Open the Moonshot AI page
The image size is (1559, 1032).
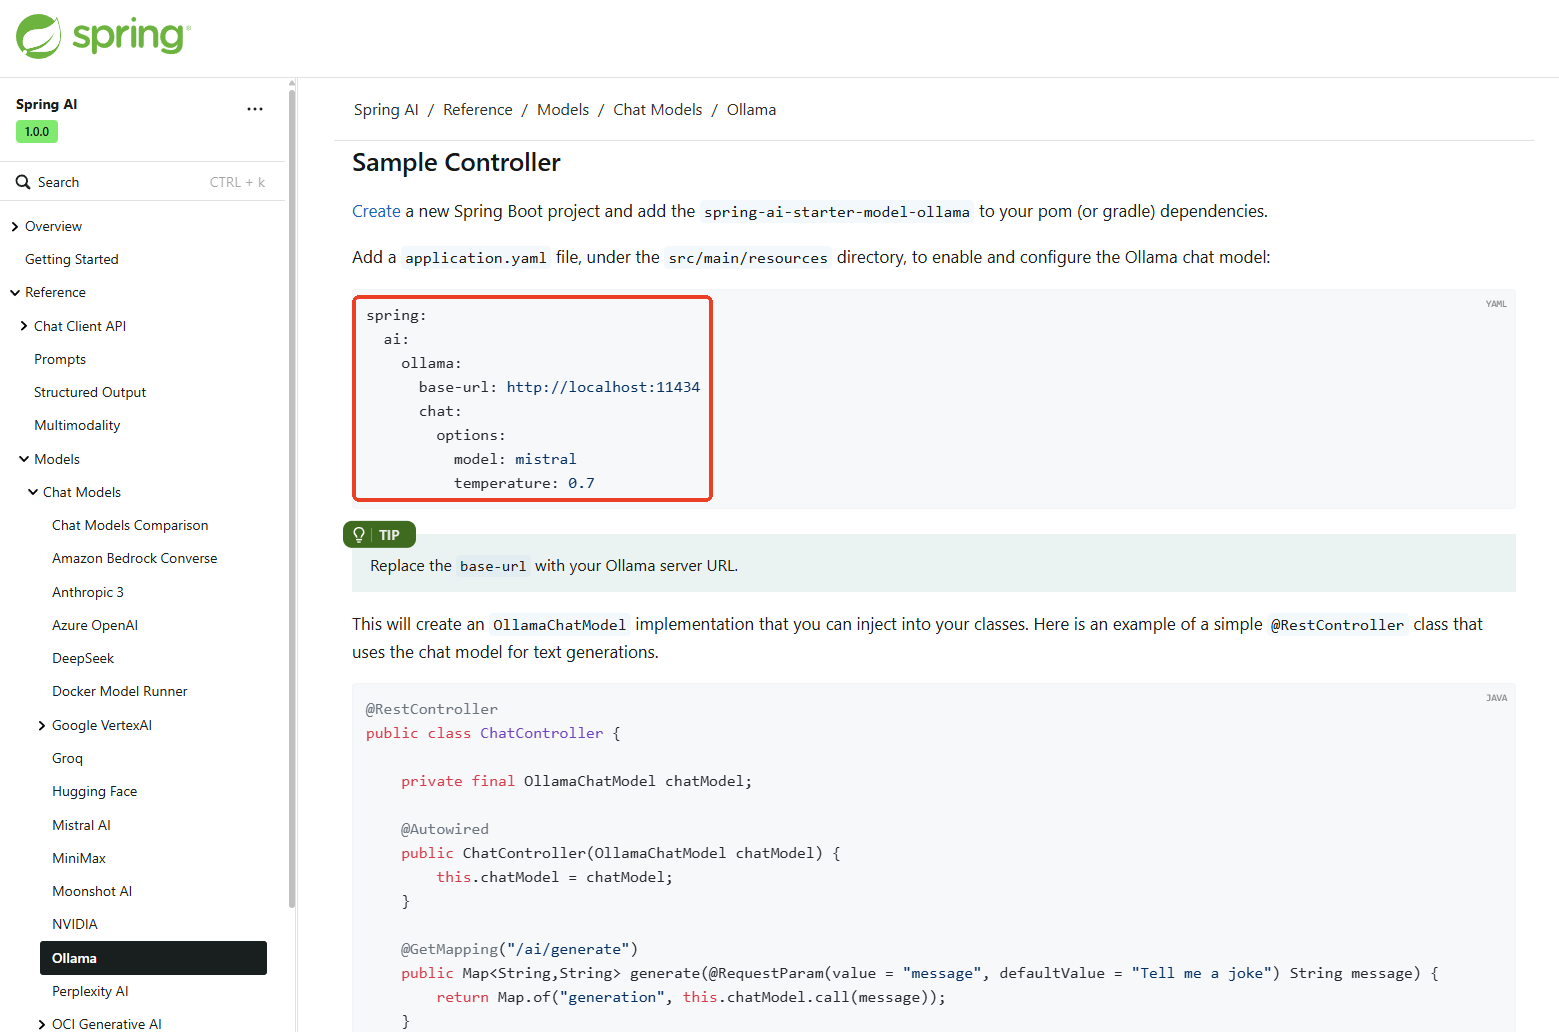click(x=92, y=891)
